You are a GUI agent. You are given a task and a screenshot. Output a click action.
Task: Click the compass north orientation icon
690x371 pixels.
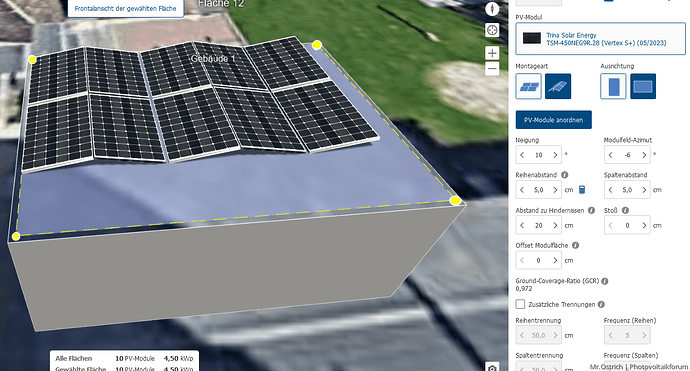[x=492, y=8]
